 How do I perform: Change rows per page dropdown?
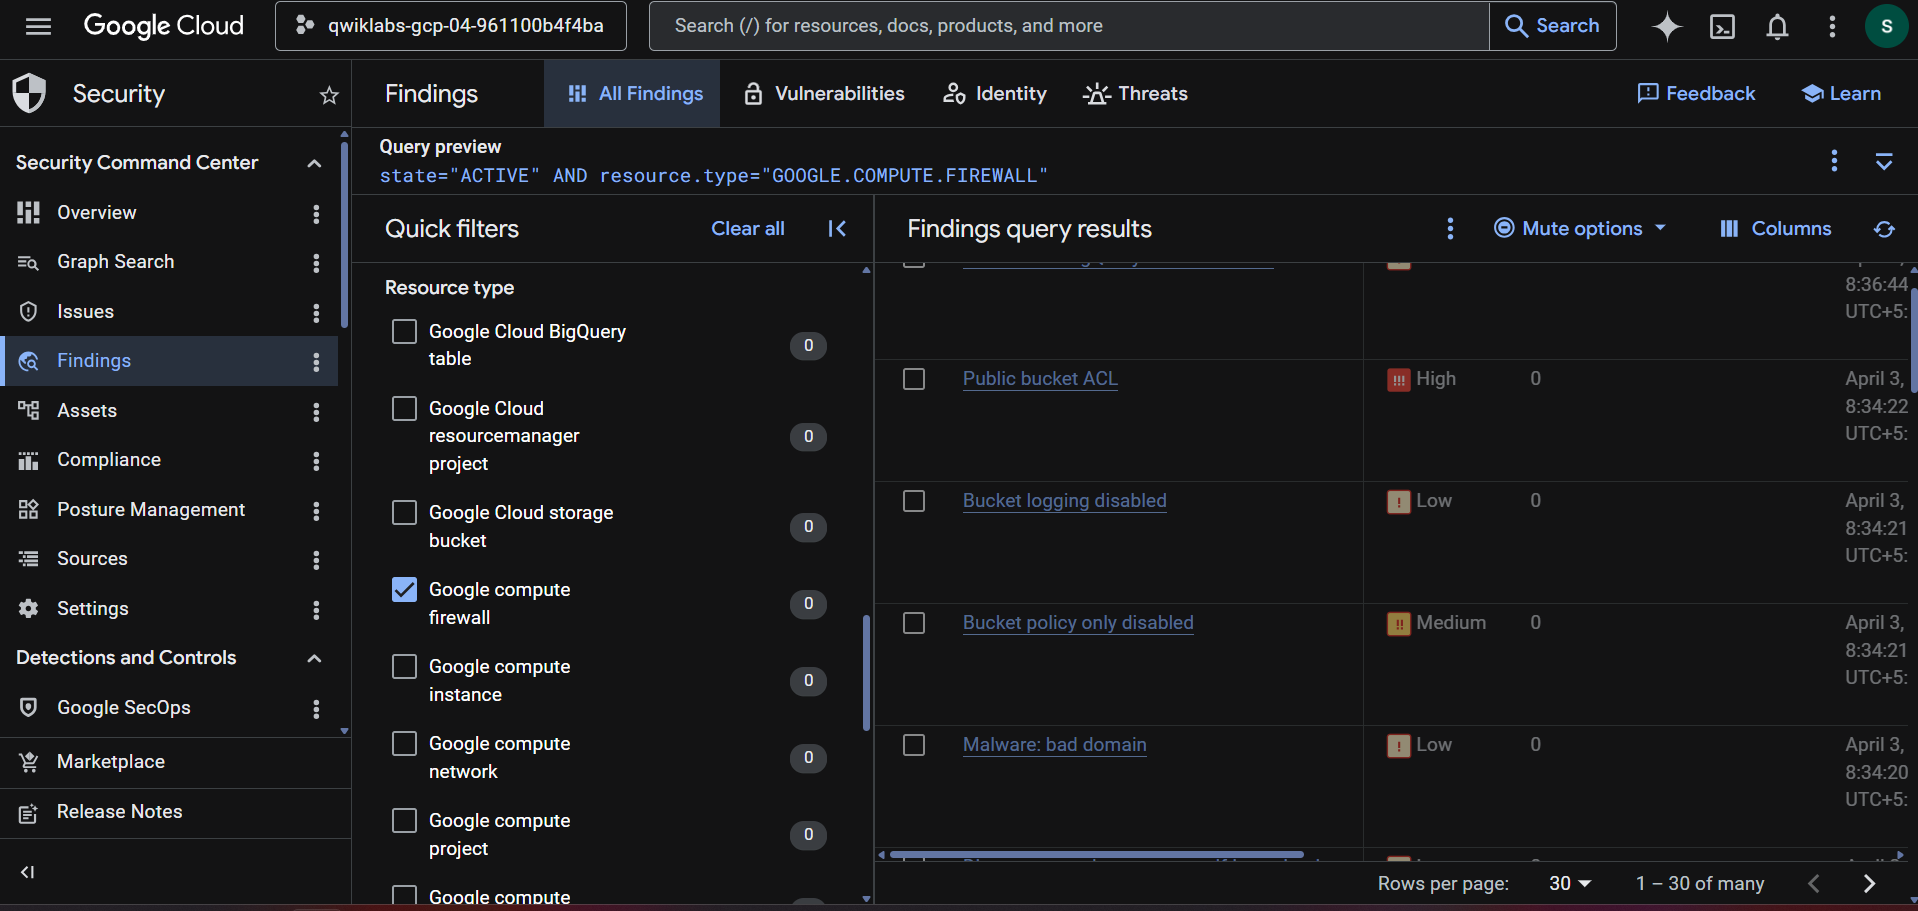(1569, 883)
